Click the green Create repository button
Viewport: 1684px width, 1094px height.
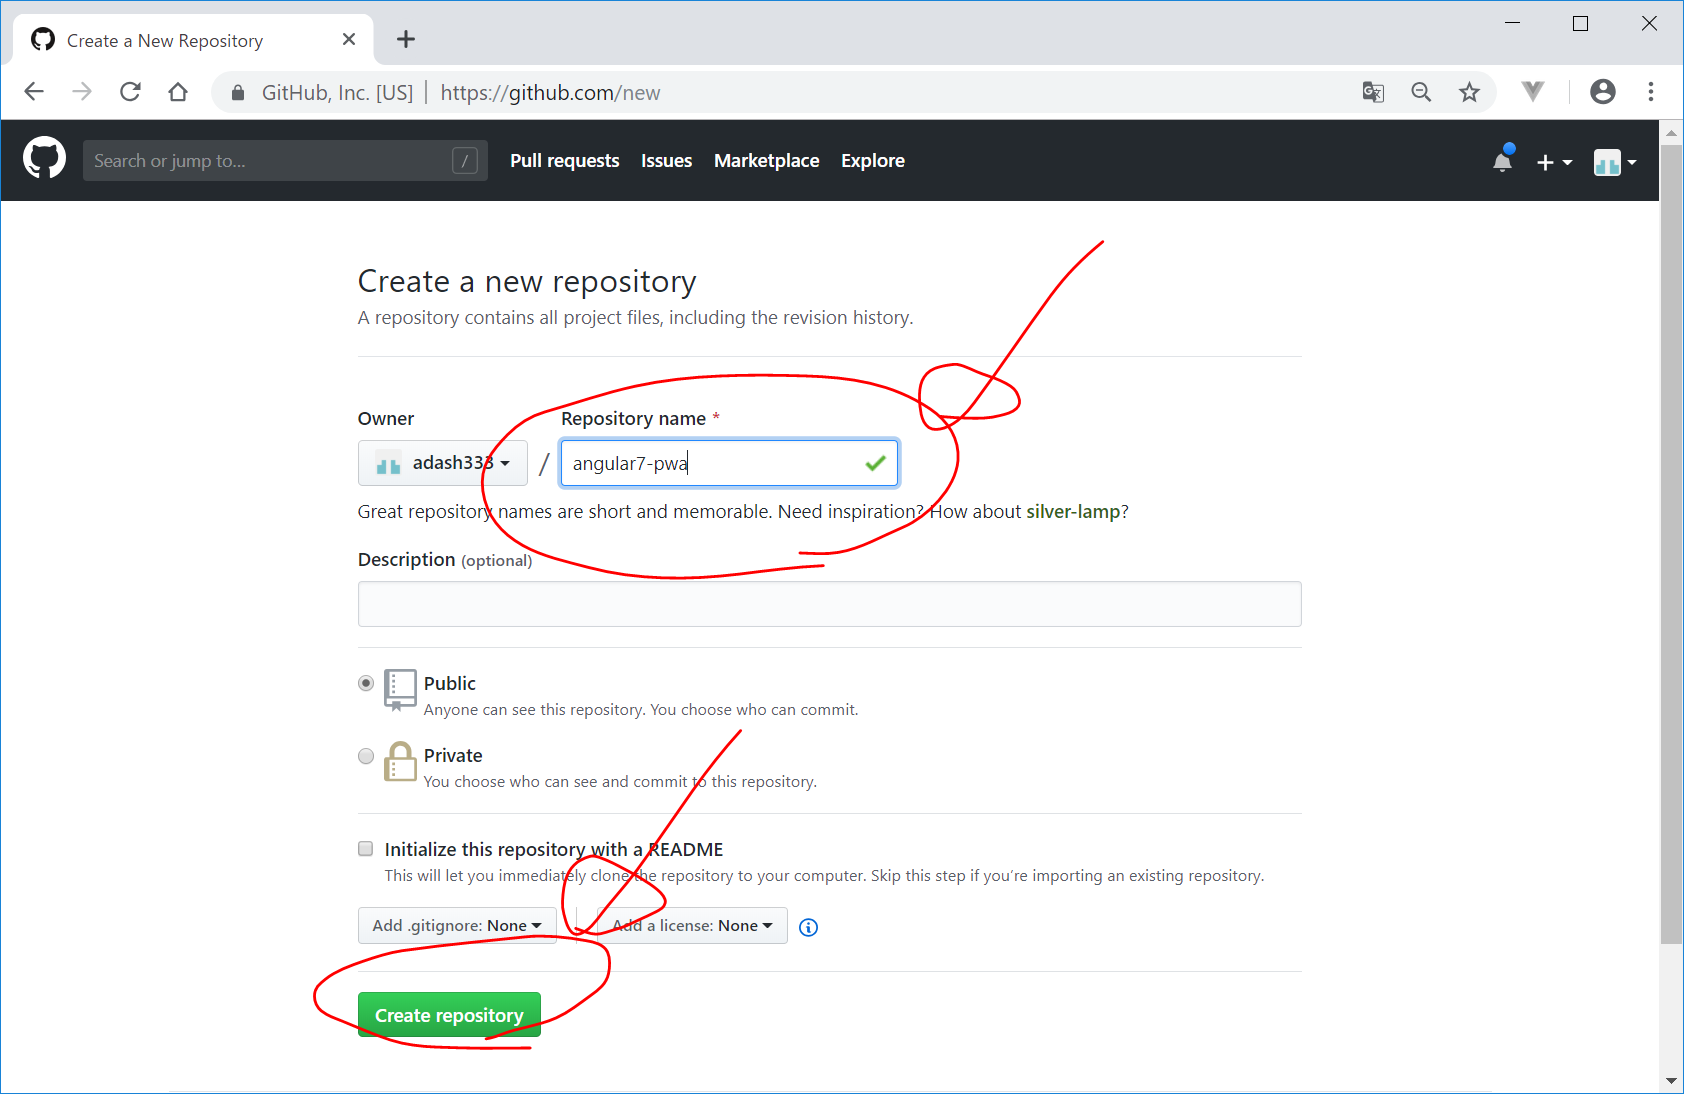[449, 1015]
